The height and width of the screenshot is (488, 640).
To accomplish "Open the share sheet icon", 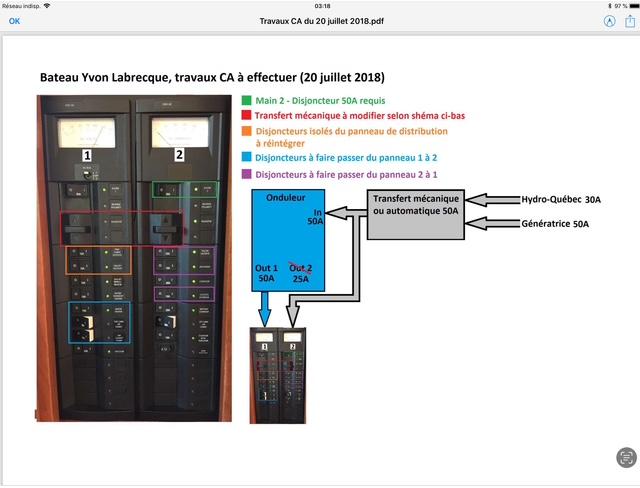I will coord(630,21).
